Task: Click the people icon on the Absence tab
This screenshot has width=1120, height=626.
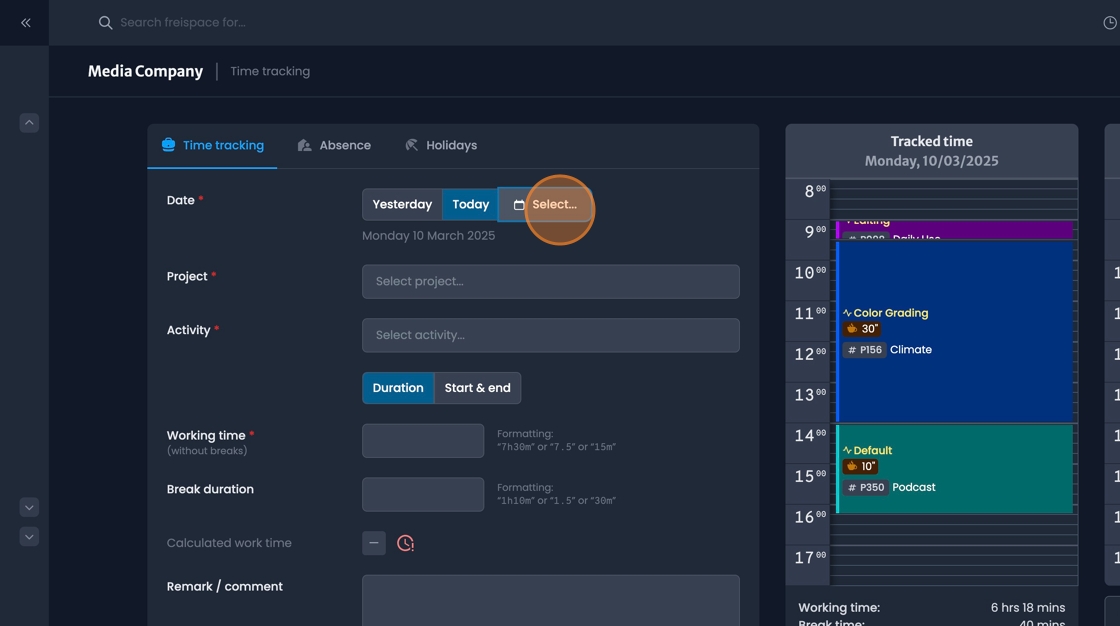Action: pos(304,144)
